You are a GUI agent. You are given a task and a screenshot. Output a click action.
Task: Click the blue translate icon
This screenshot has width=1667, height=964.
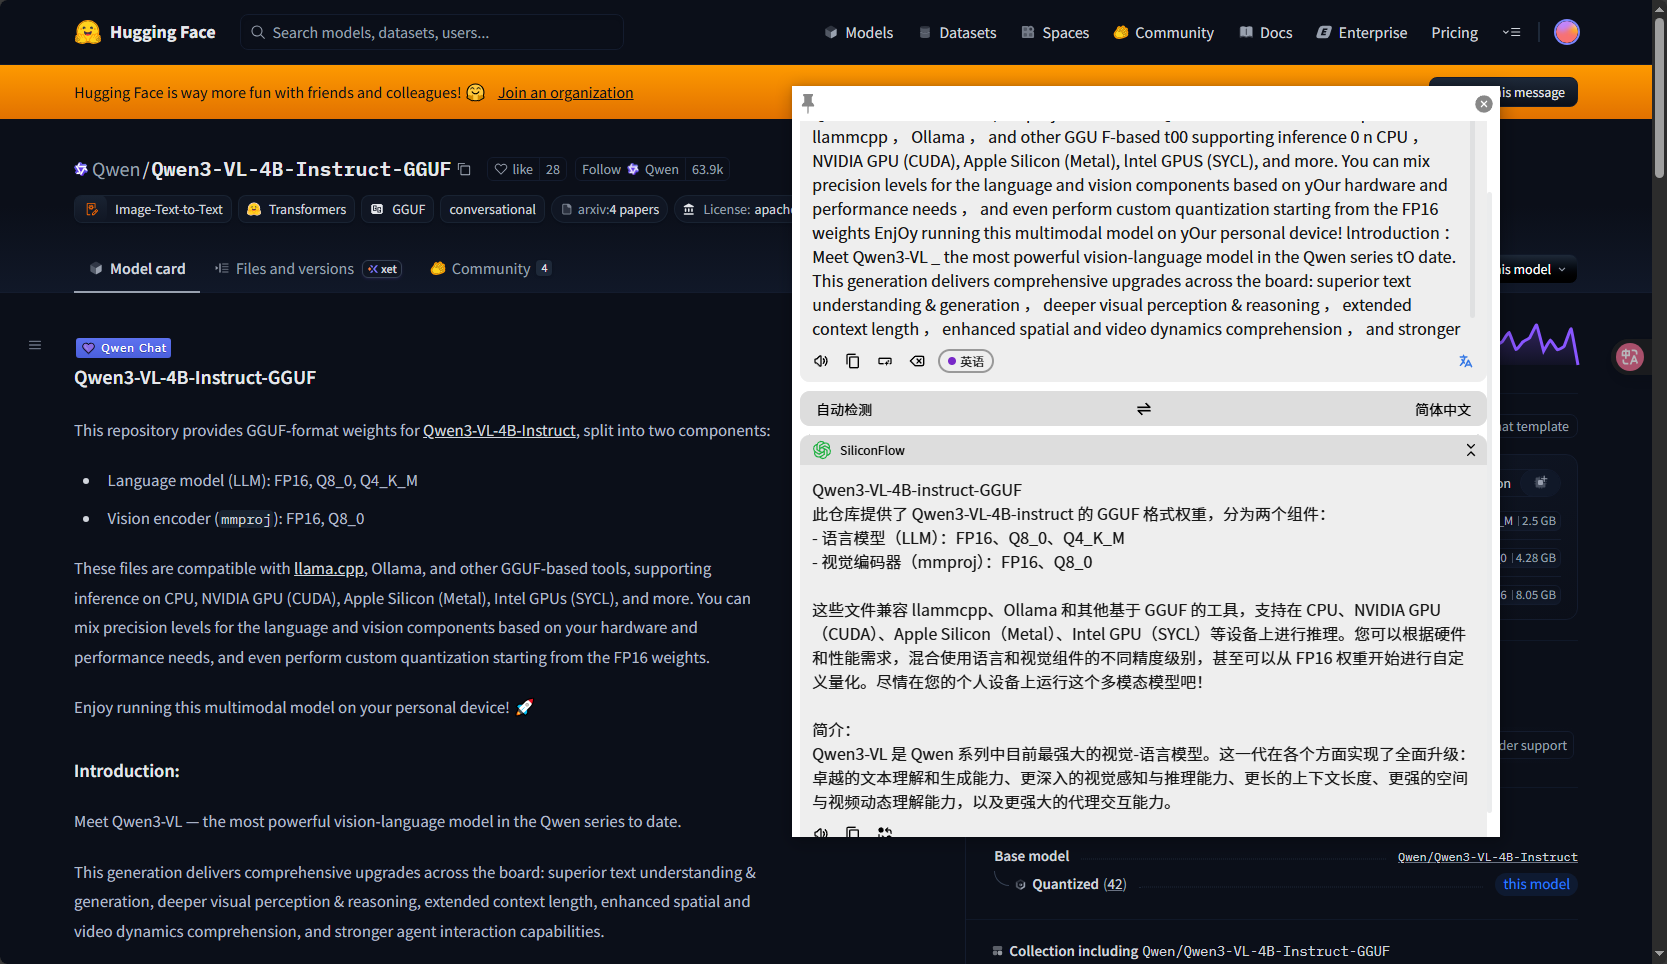pos(1465,361)
